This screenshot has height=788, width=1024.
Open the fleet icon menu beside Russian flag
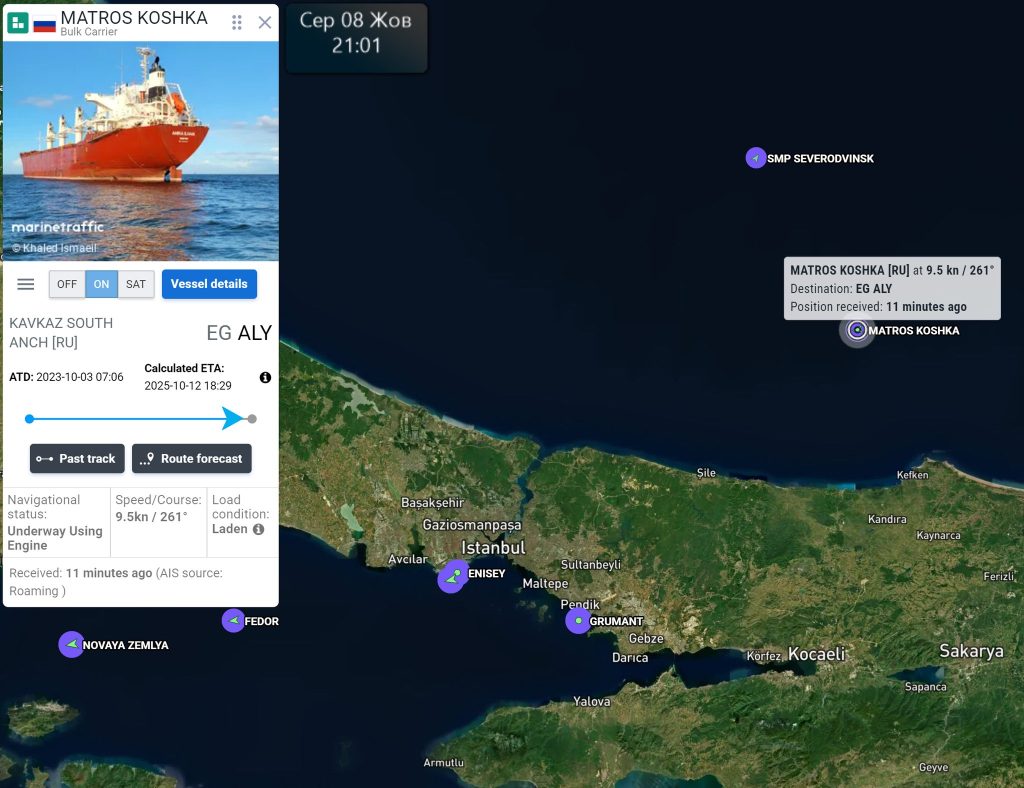pyautogui.click(x=18, y=23)
